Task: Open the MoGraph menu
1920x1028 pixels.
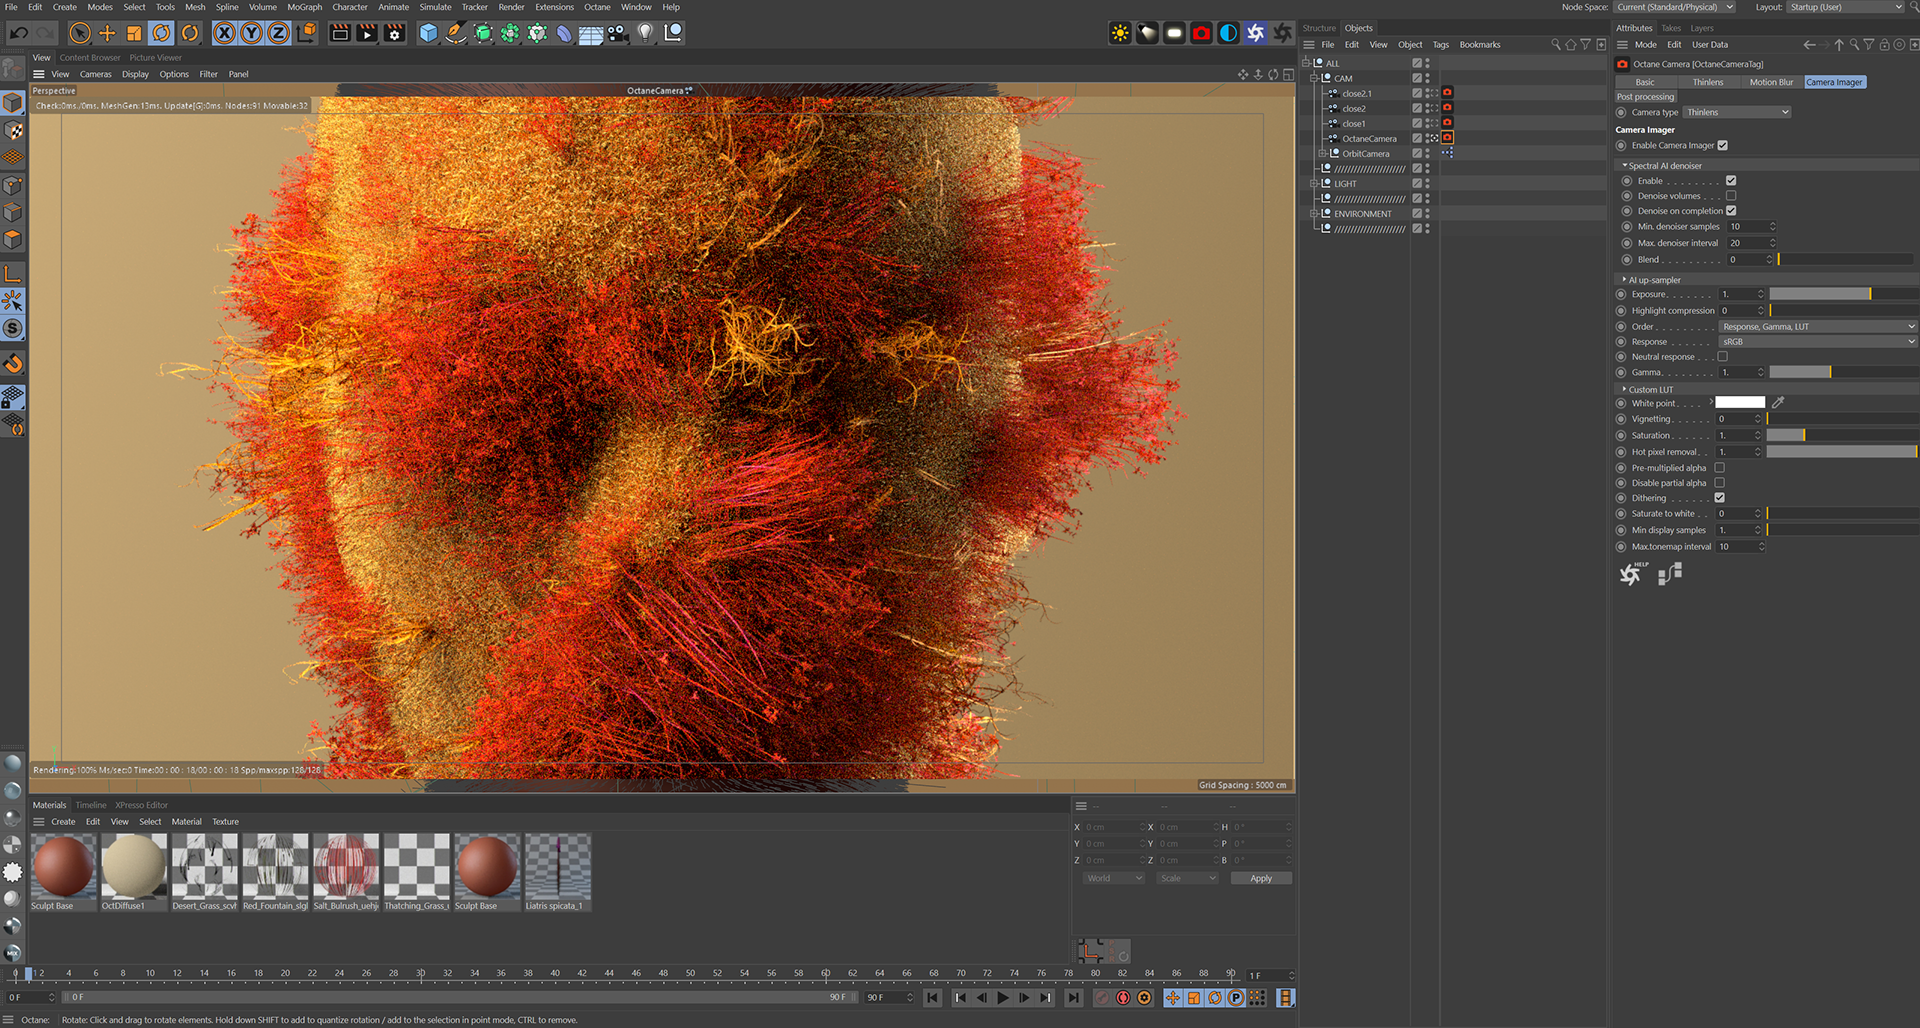Action: (304, 7)
